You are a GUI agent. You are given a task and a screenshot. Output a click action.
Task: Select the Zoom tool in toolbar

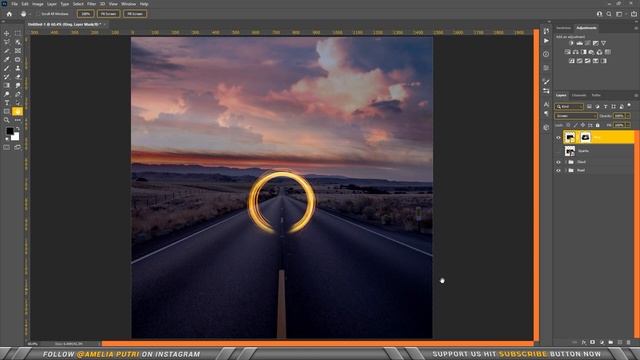click(x=7, y=120)
